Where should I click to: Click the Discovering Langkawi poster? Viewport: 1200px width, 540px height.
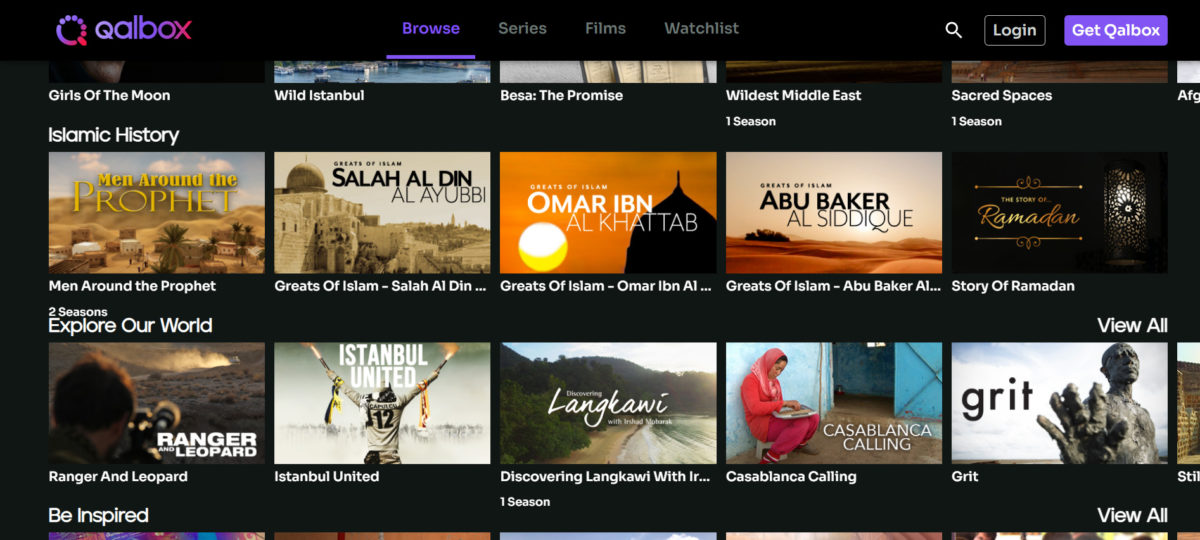click(x=608, y=403)
